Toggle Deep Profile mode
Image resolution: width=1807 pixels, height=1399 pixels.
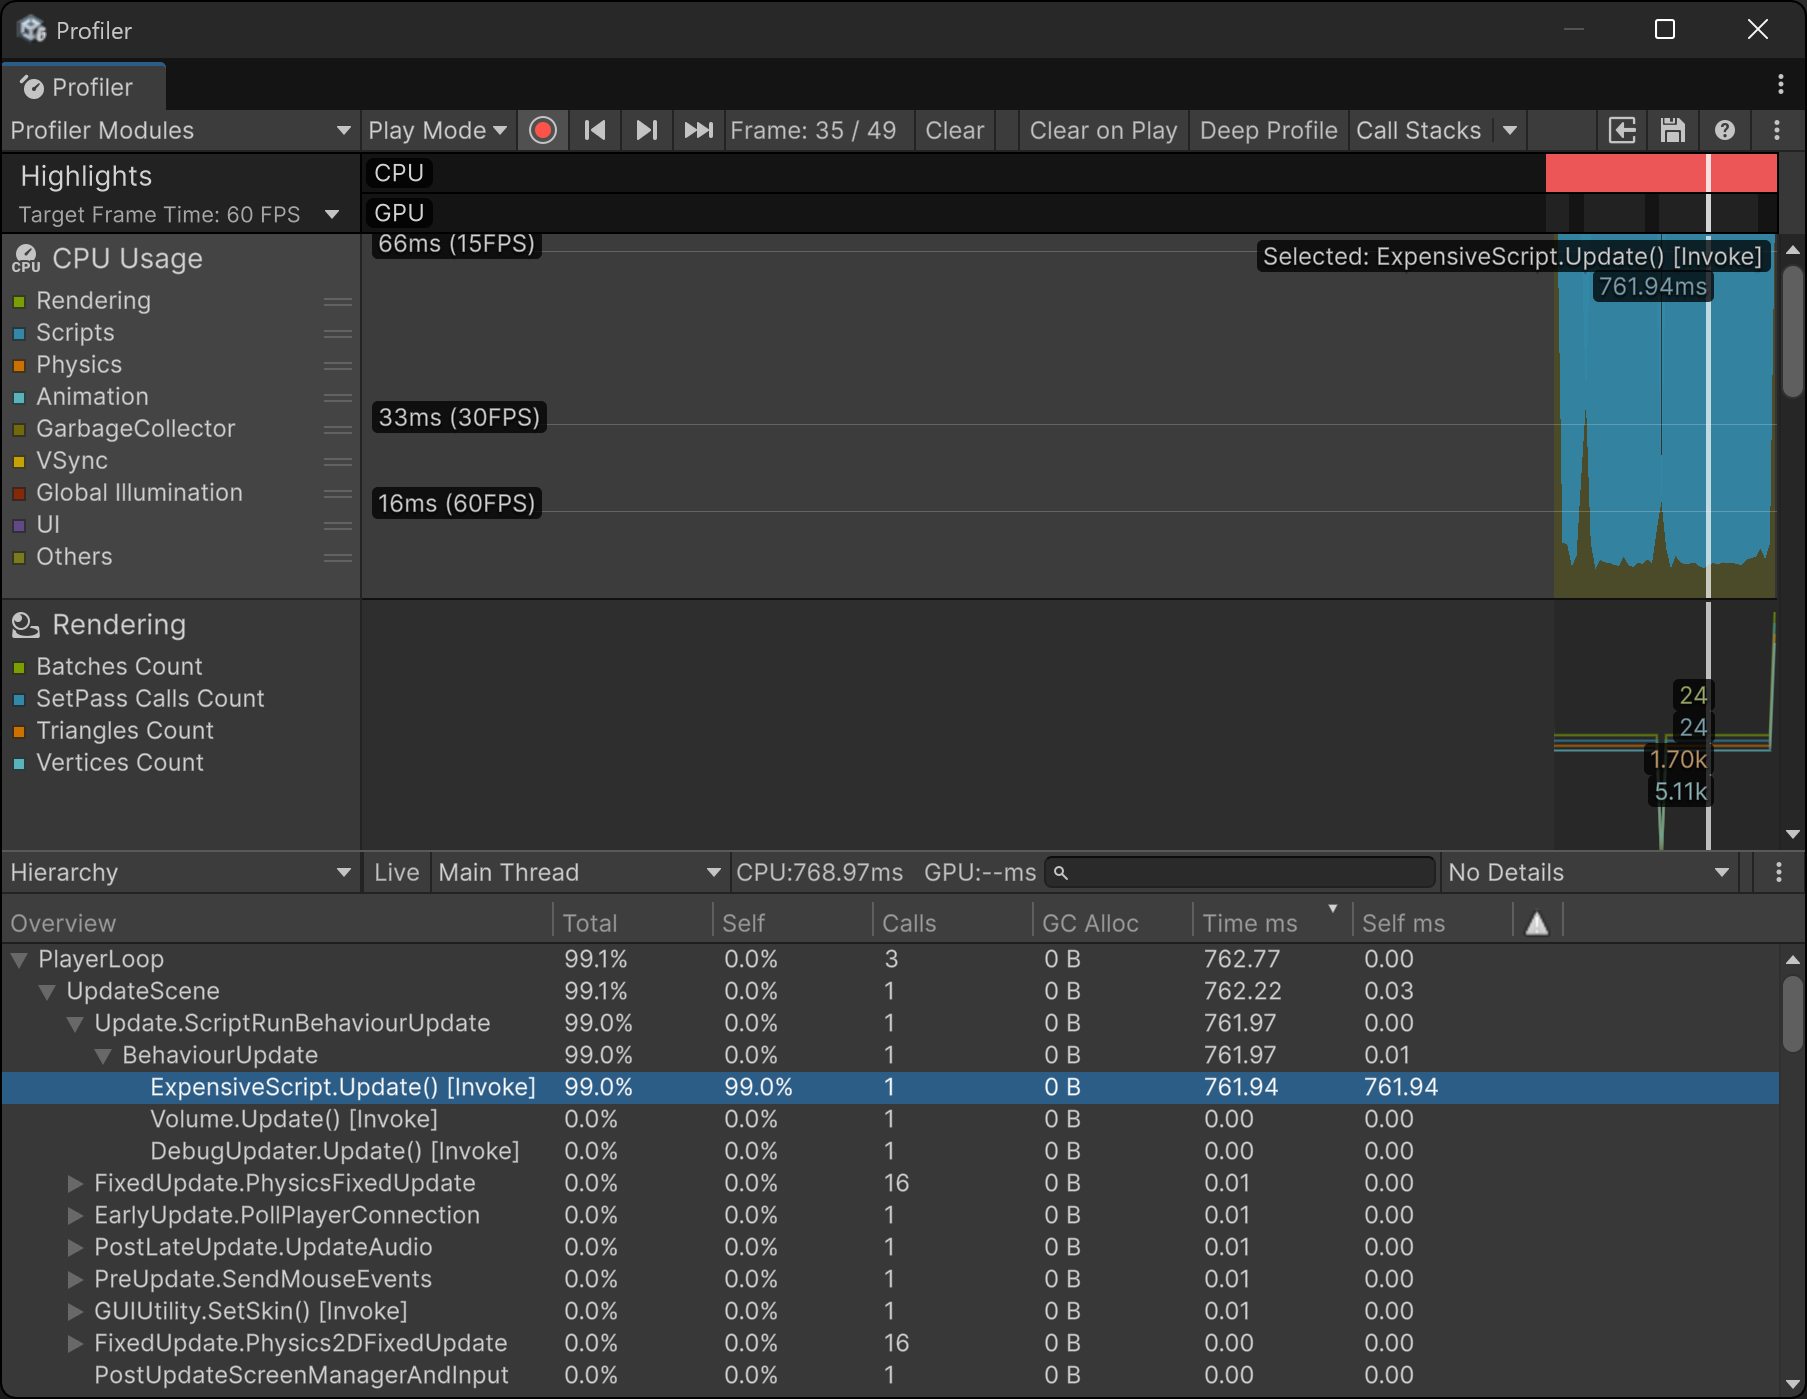pyautogui.click(x=1268, y=131)
